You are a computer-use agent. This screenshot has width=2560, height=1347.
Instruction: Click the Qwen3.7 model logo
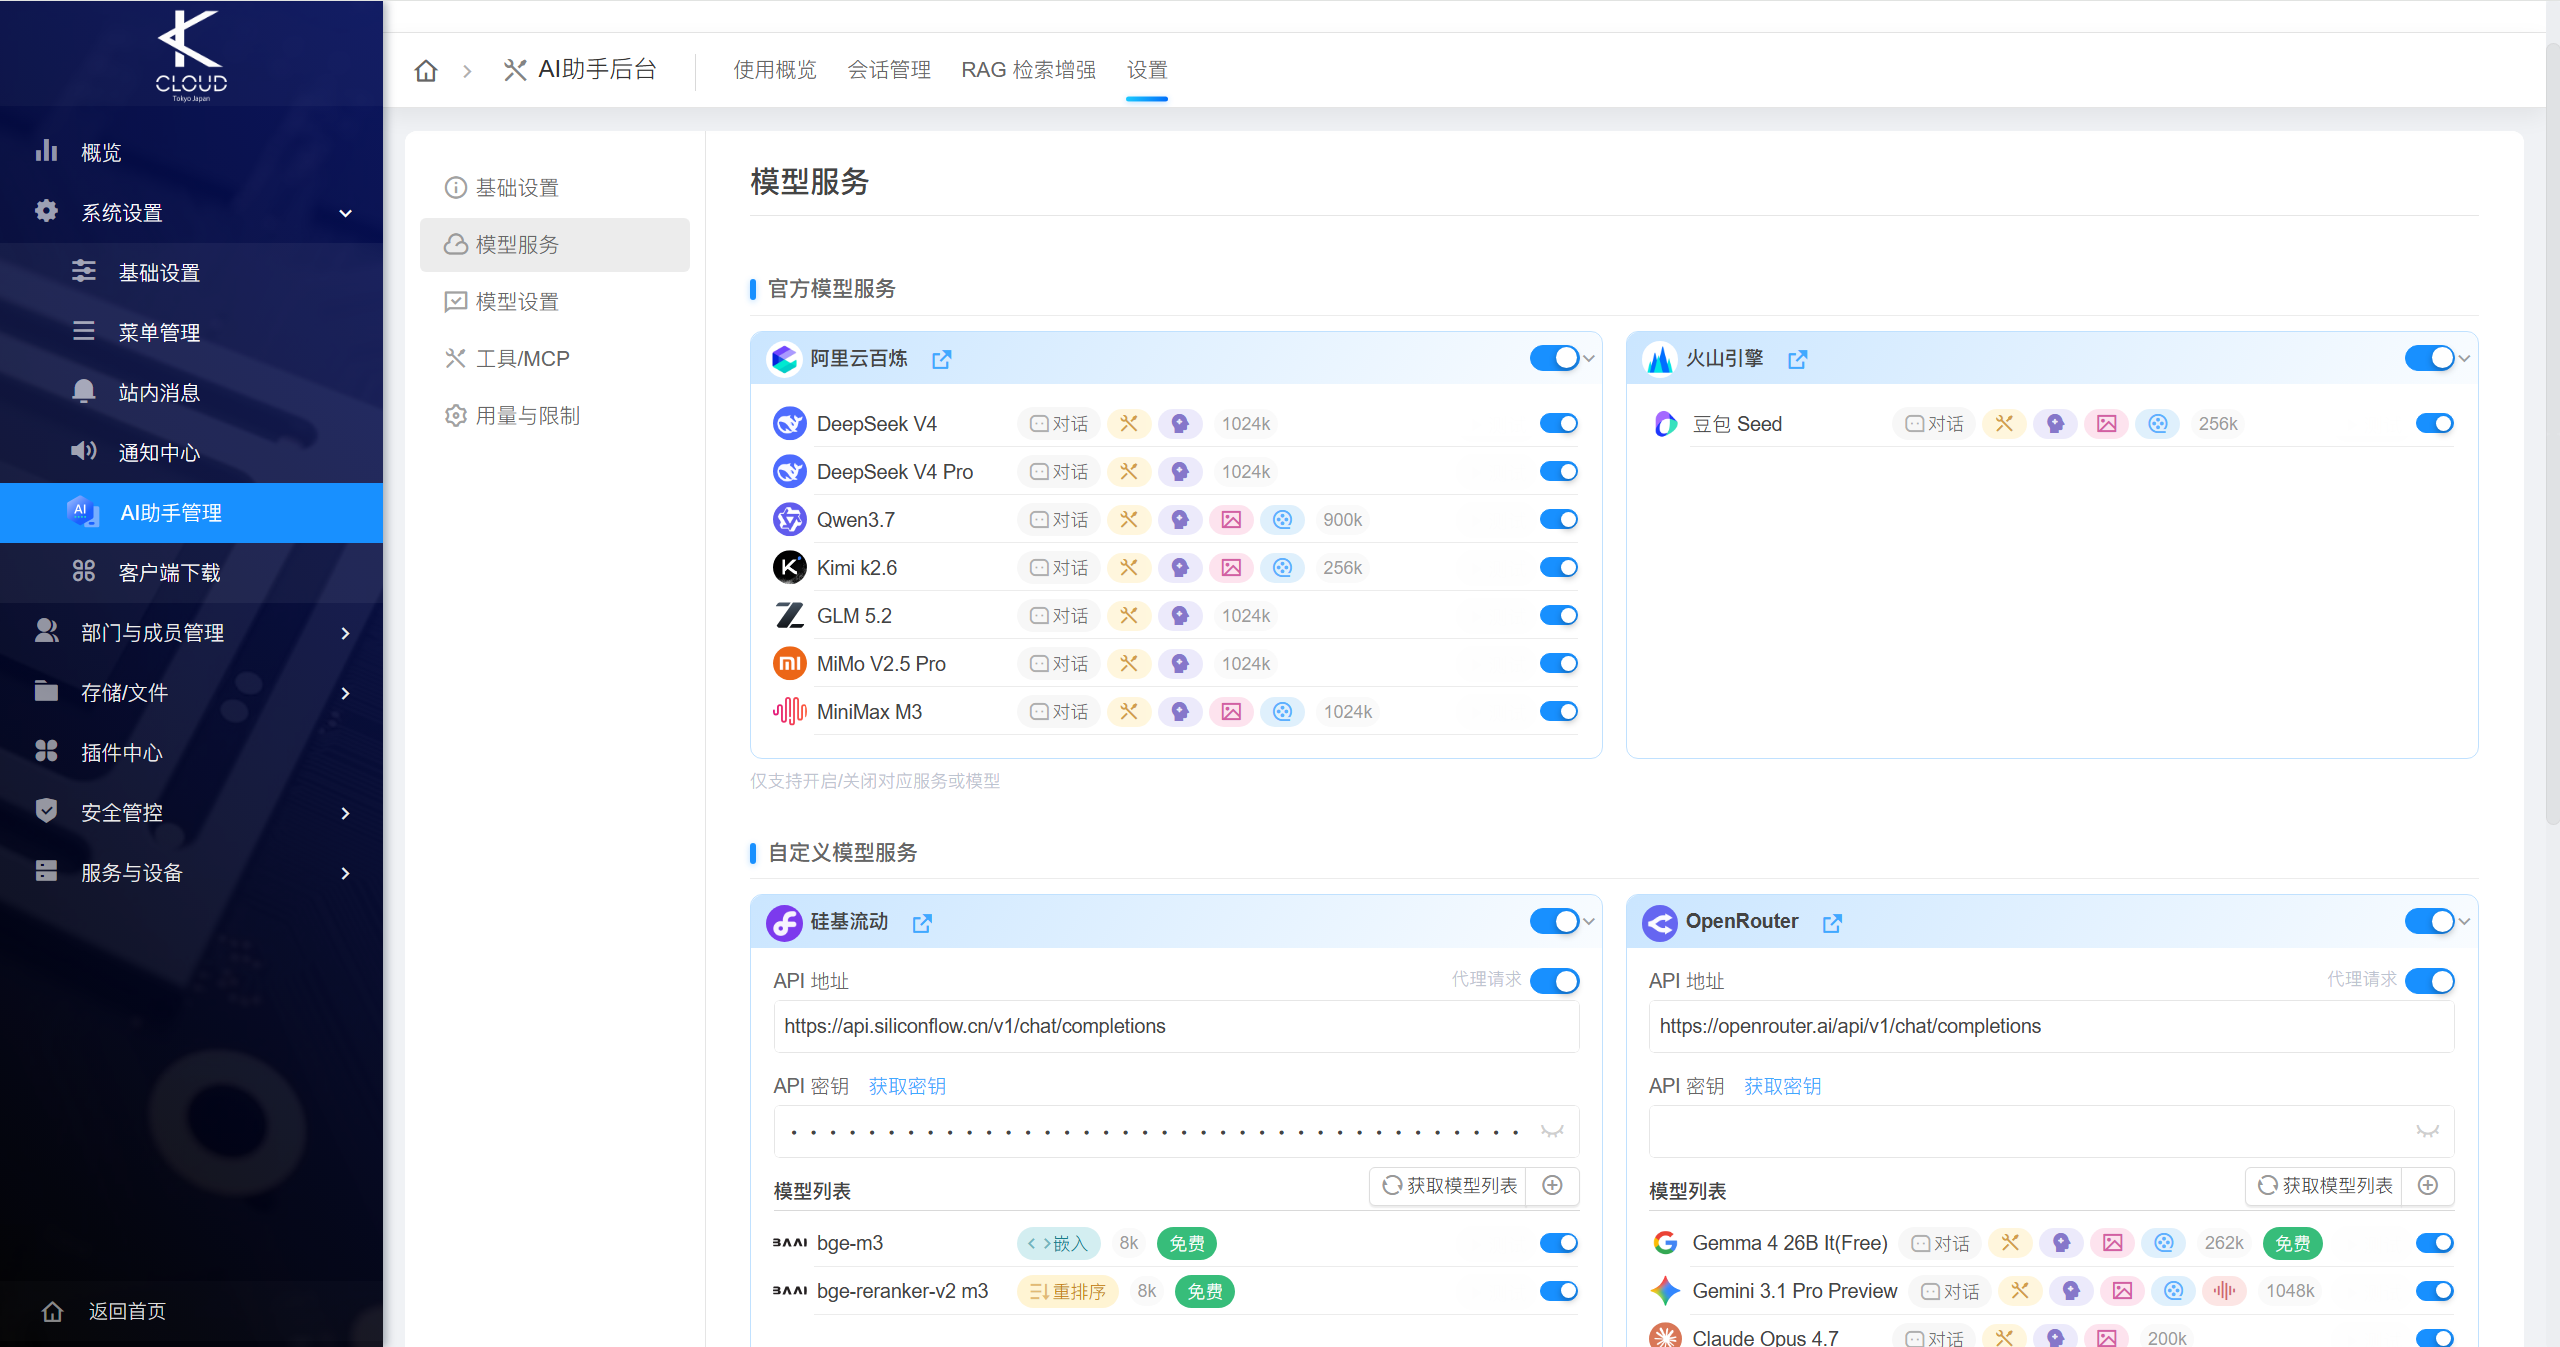[790, 520]
